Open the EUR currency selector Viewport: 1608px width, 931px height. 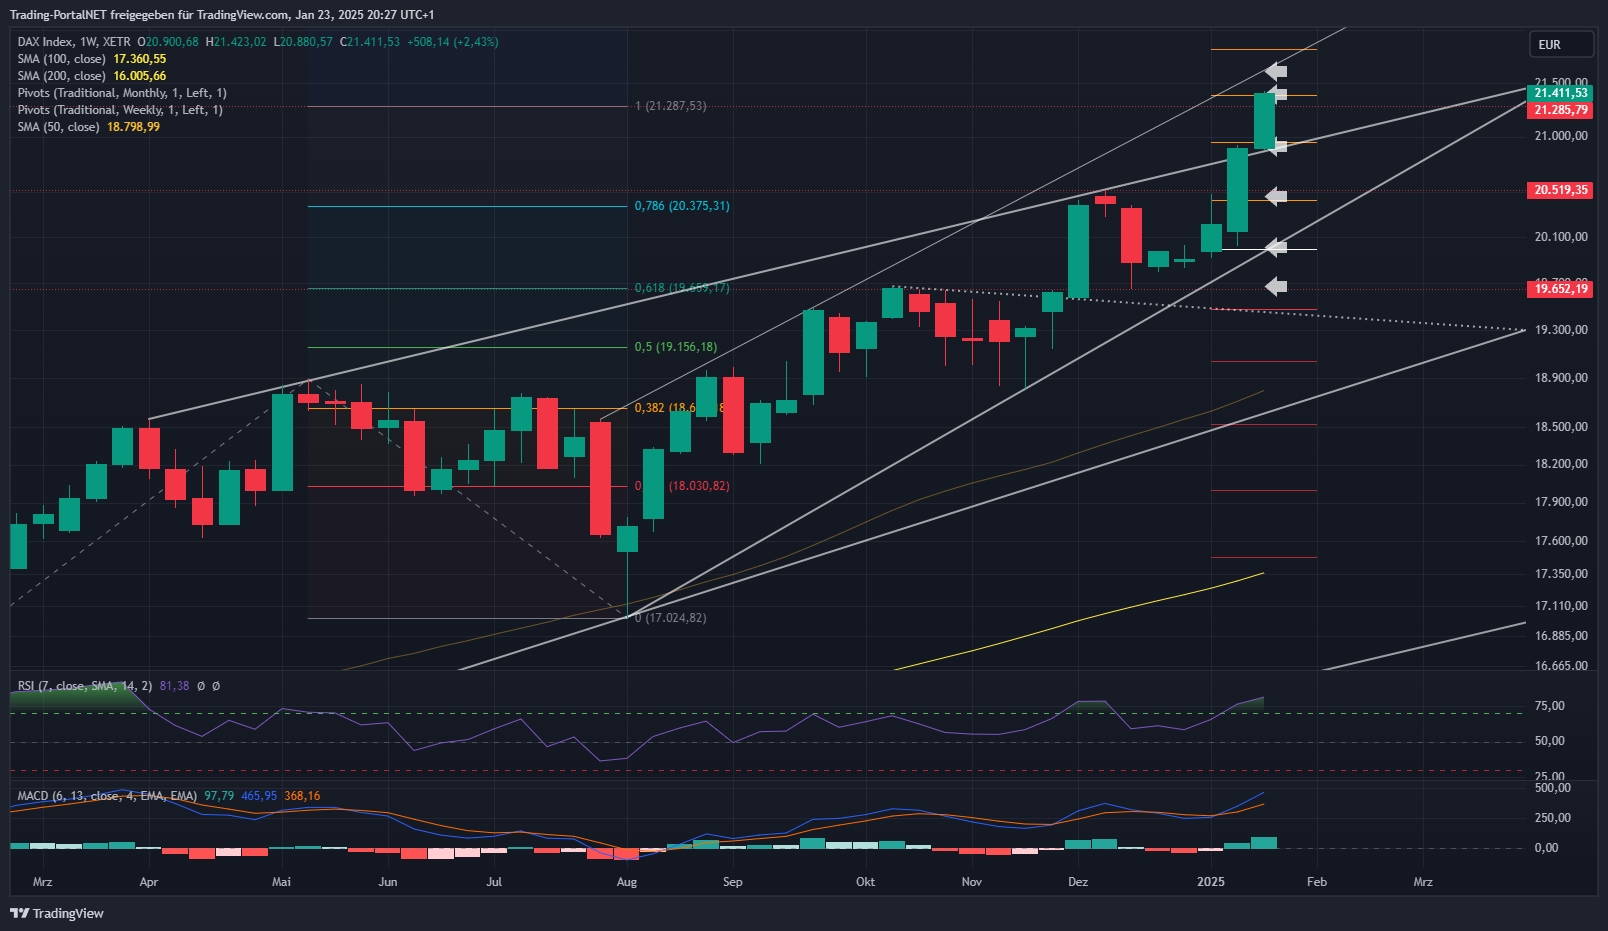click(1561, 45)
